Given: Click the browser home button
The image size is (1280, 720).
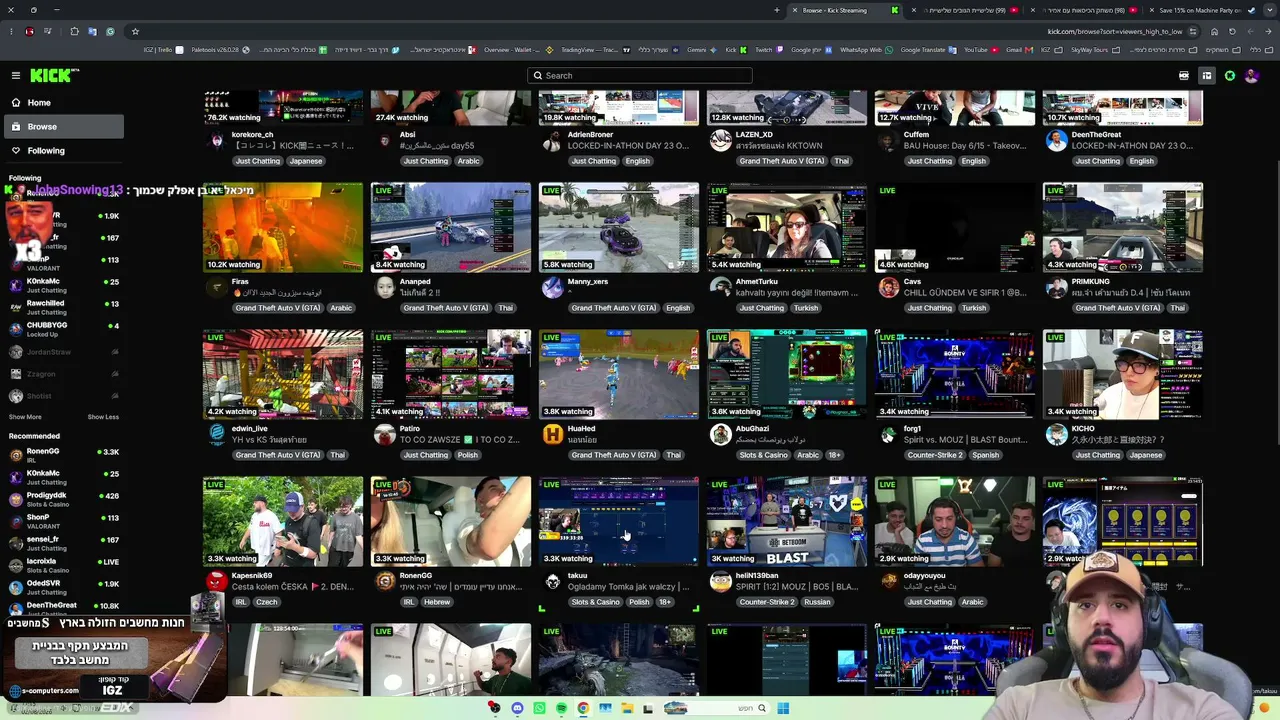Looking at the screenshot, I should 1214,31.
